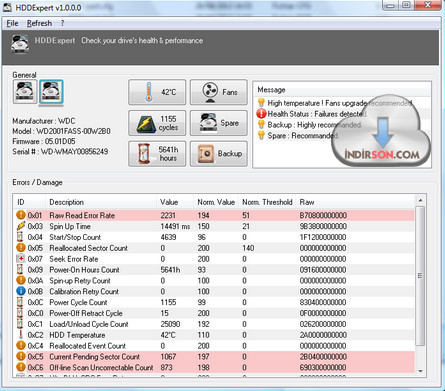Close the HDDExpert window
This screenshot has width=445, height=391.
[x=428, y=5]
